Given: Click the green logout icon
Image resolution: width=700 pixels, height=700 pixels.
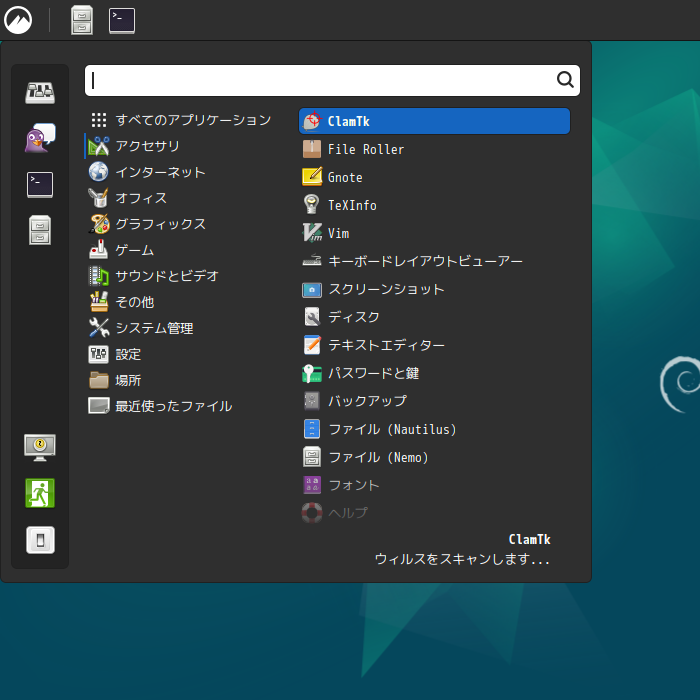Looking at the screenshot, I should pyautogui.click(x=40, y=493).
